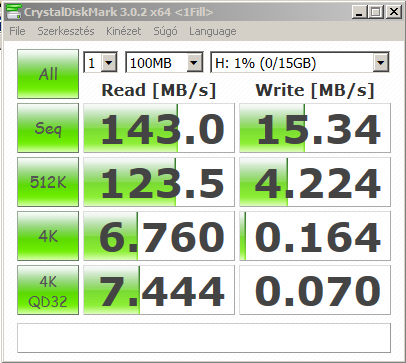
Task: Click the 4K QD32 write result 0.070
Action: 315,290
